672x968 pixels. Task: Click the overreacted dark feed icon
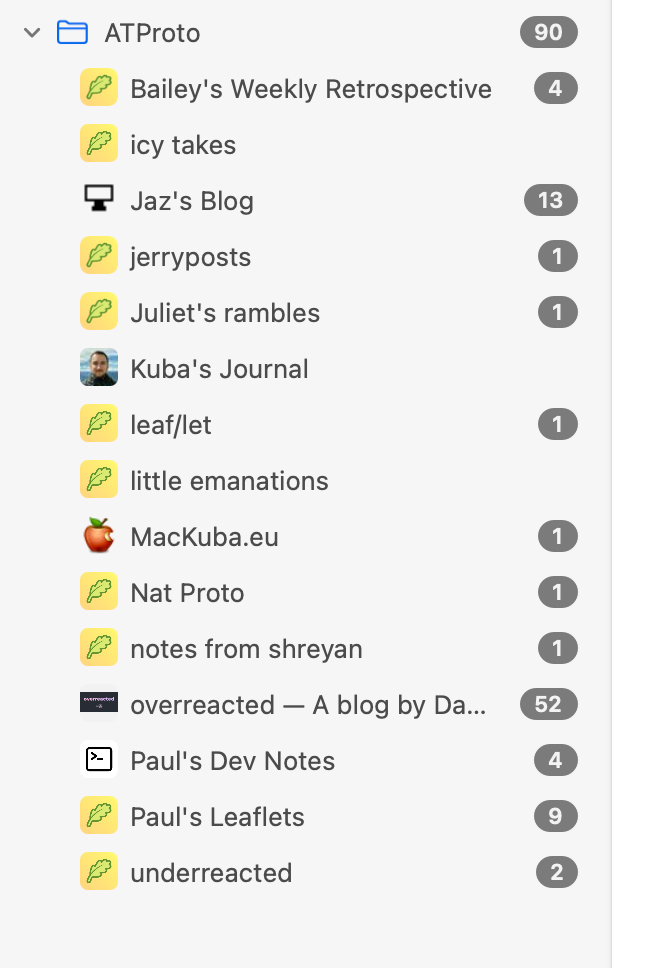click(99, 704)
